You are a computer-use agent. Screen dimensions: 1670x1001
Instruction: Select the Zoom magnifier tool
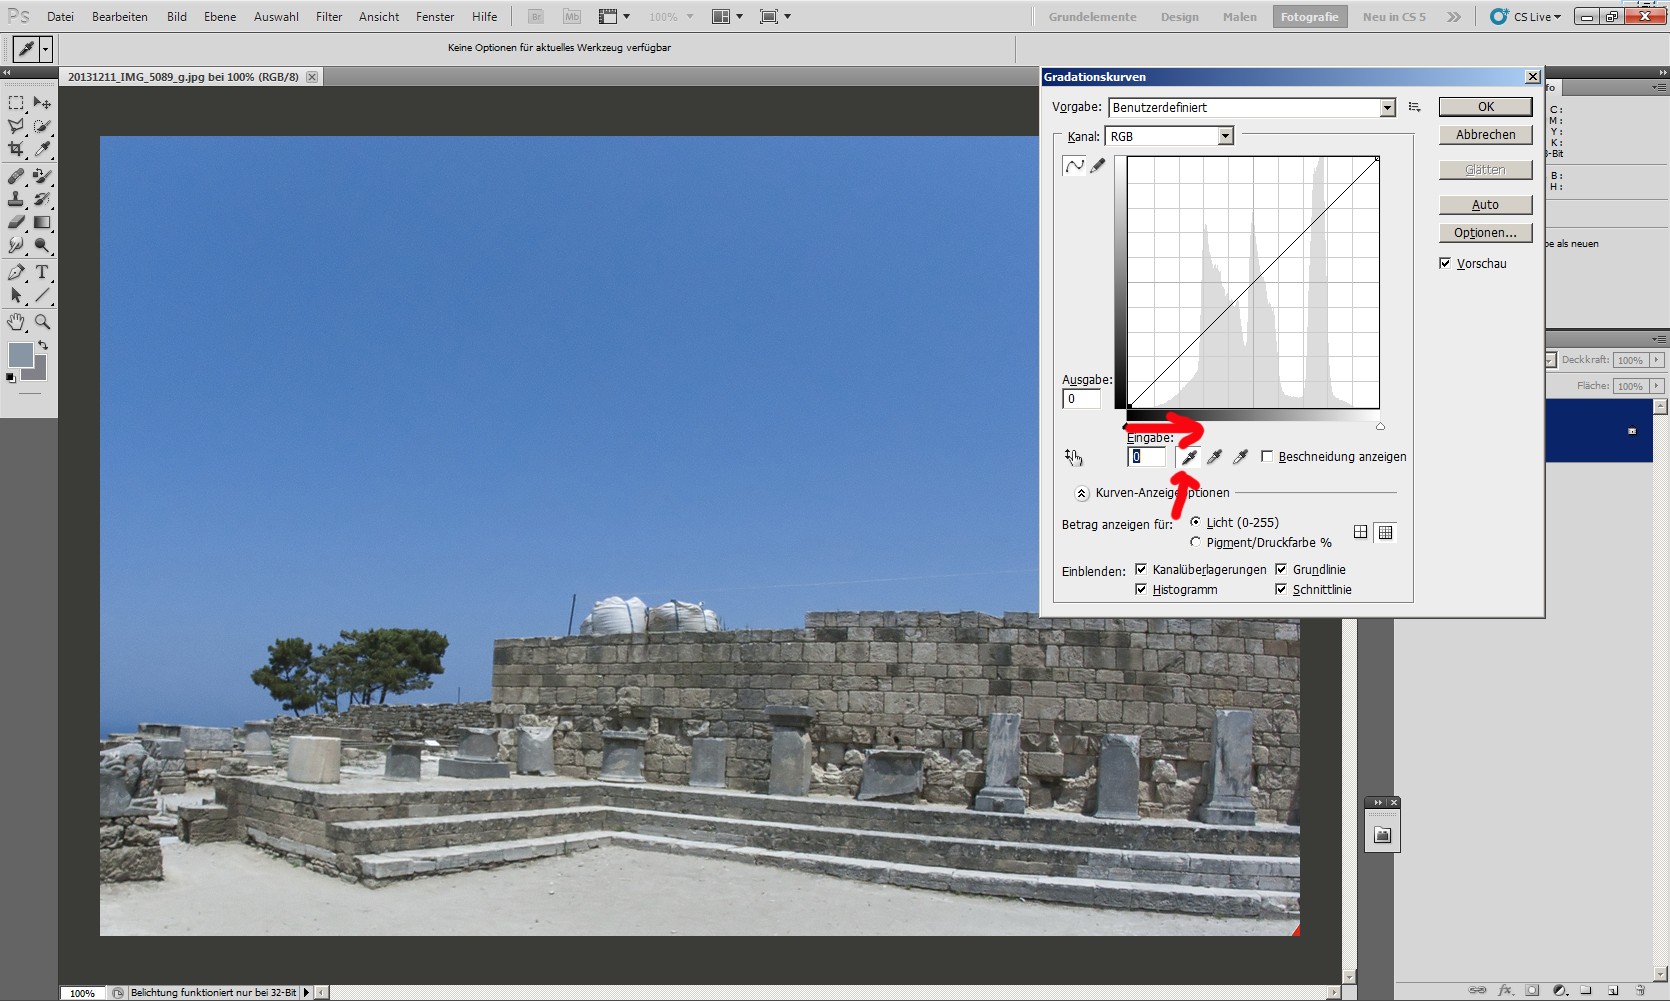click(42, 322)
